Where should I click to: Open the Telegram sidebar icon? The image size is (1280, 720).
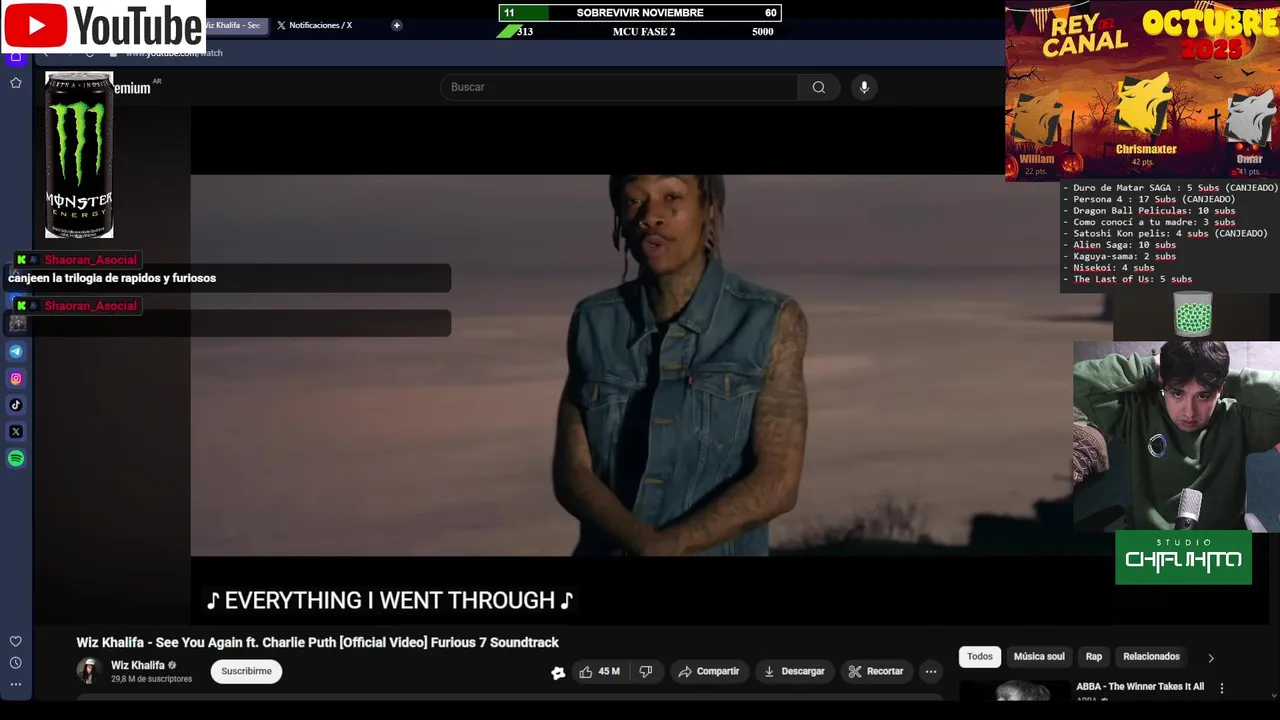pyautogui.click(x=16, y=351)
